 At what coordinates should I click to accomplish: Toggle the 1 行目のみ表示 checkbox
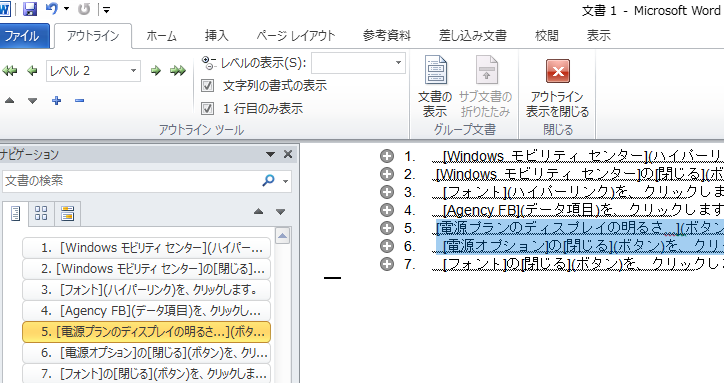pos(207,109)
